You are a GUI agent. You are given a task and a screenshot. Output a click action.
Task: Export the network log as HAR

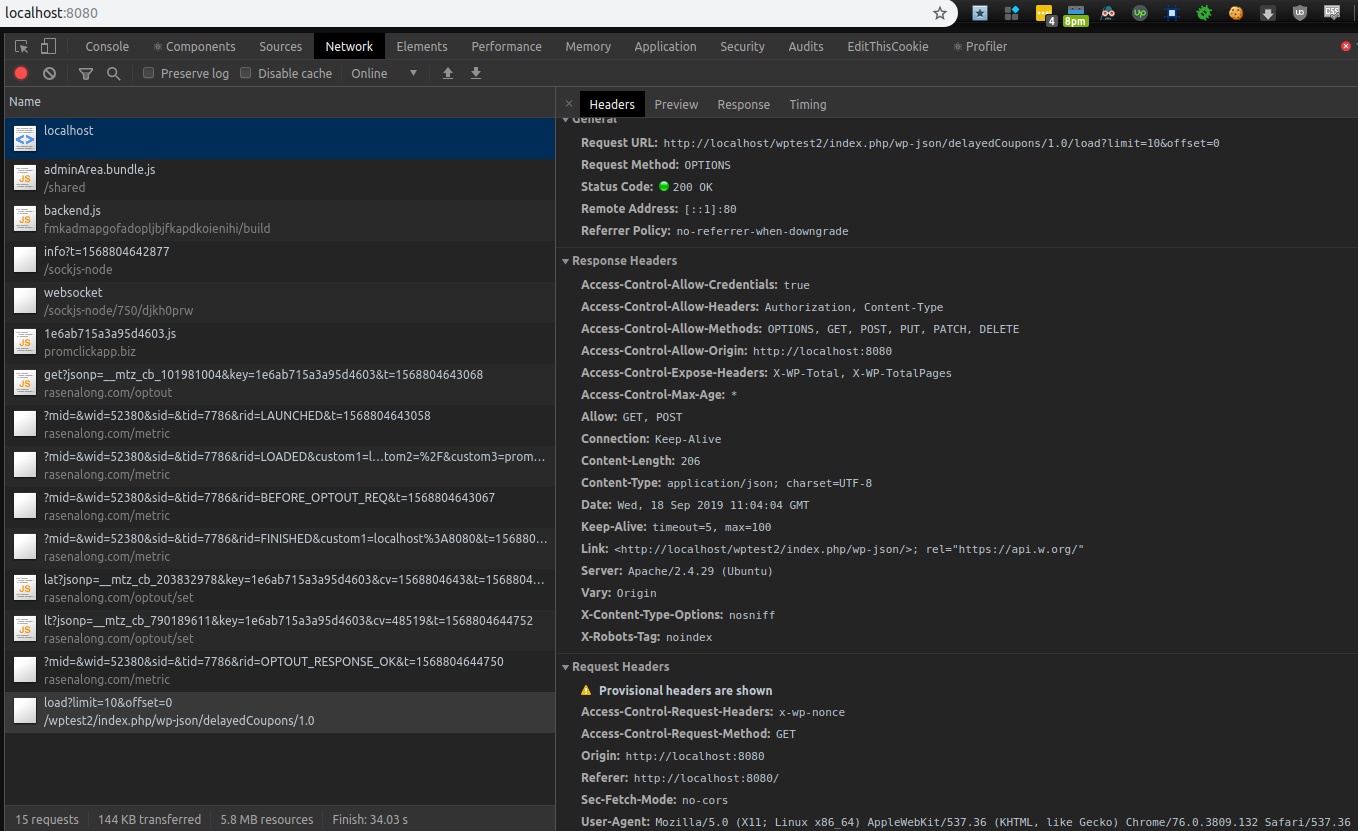click(475, 73)
